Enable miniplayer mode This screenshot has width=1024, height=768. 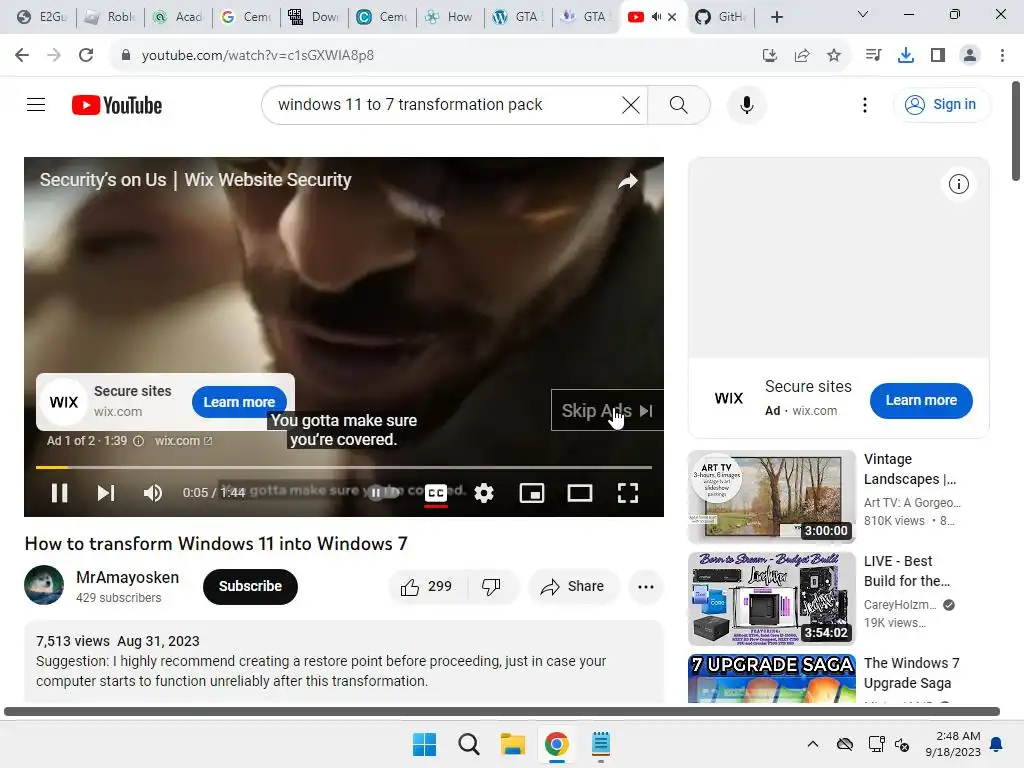click(532, 493)
